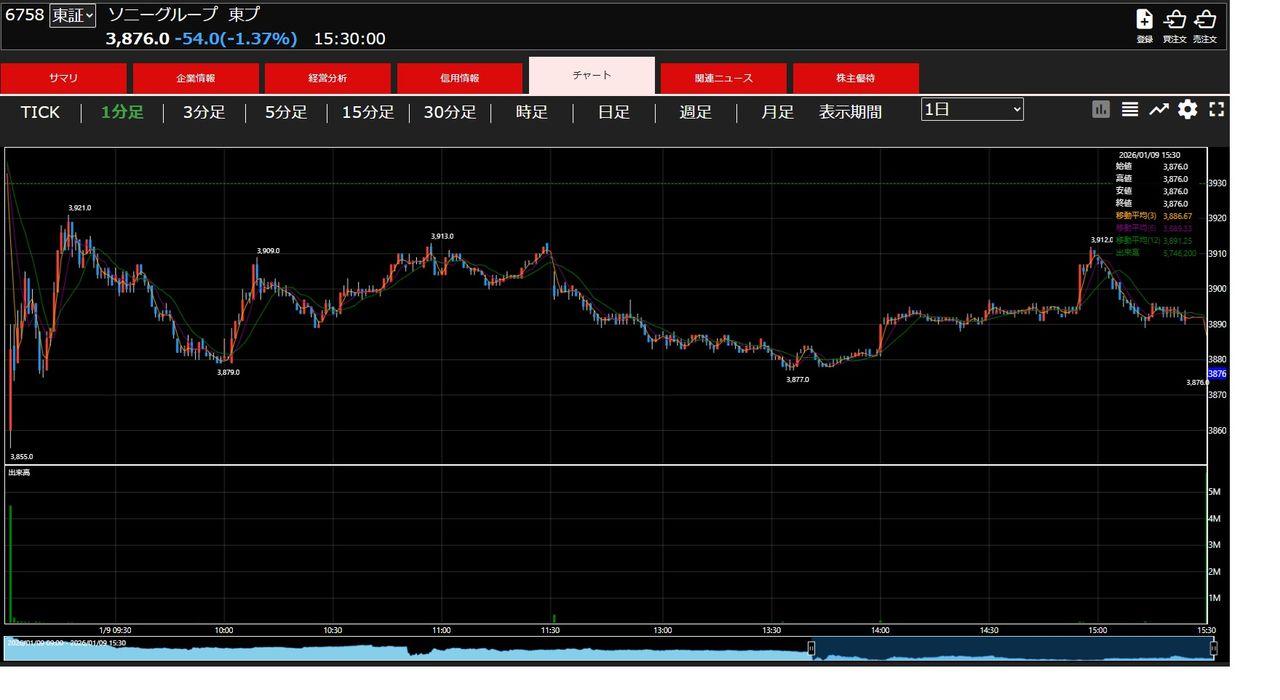Click the left handle of range slider
Image resolution: width=1280 pixels, height=700 pixels.
pyautogui.click(x=811, y=649)
